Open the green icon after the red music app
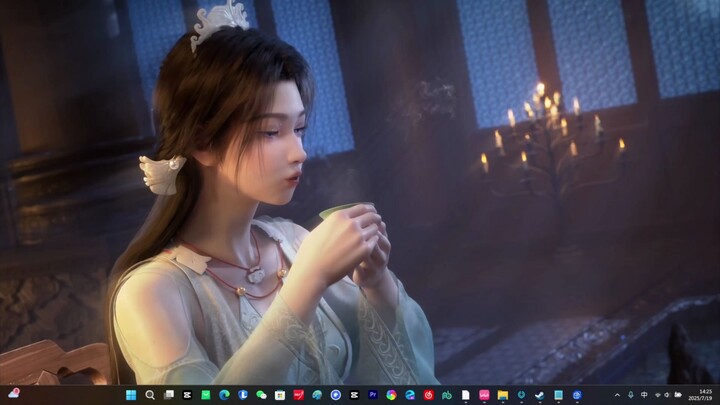This screenshot has width=720, height=405. click(447, 395)
